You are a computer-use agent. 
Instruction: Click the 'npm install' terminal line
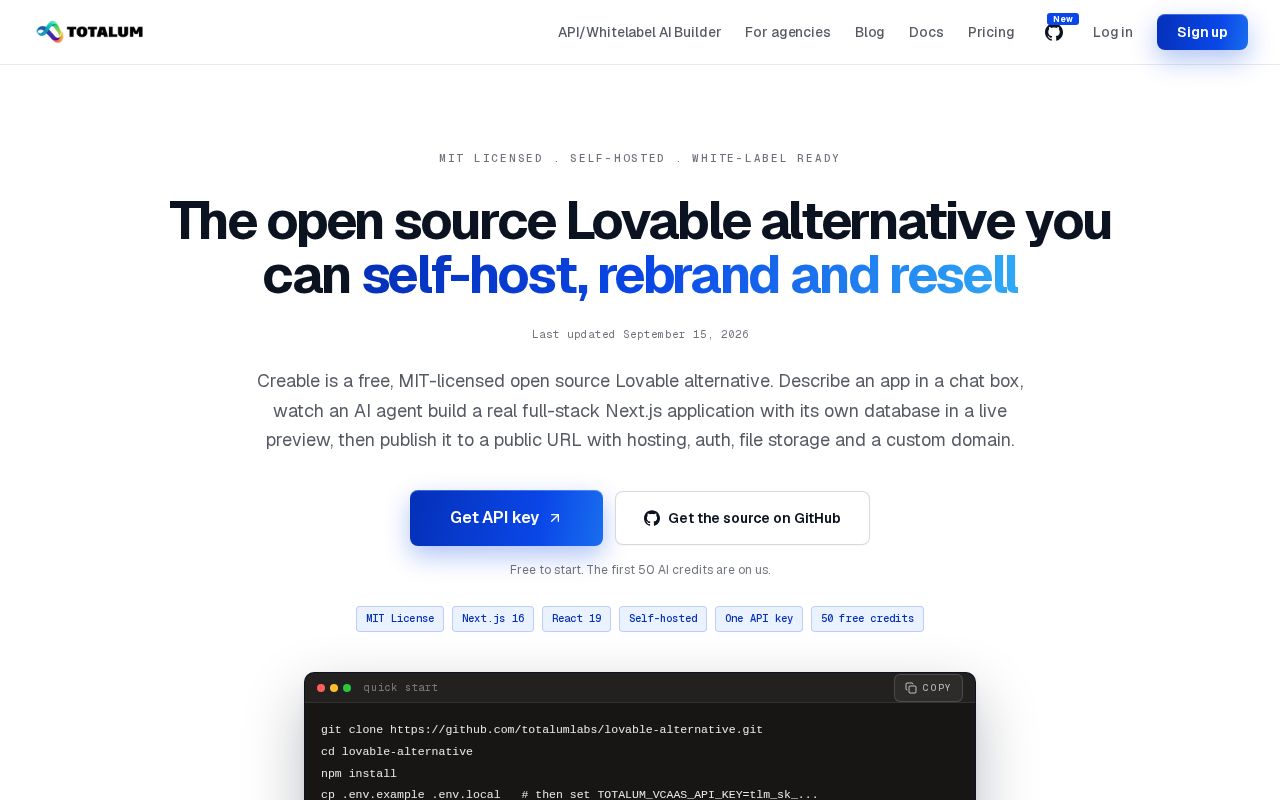click(x=359, y=774)
